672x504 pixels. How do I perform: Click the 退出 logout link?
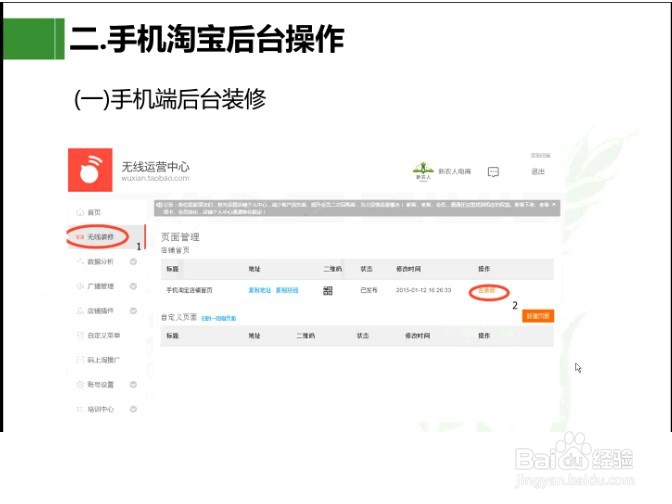[x=538, y=171]
